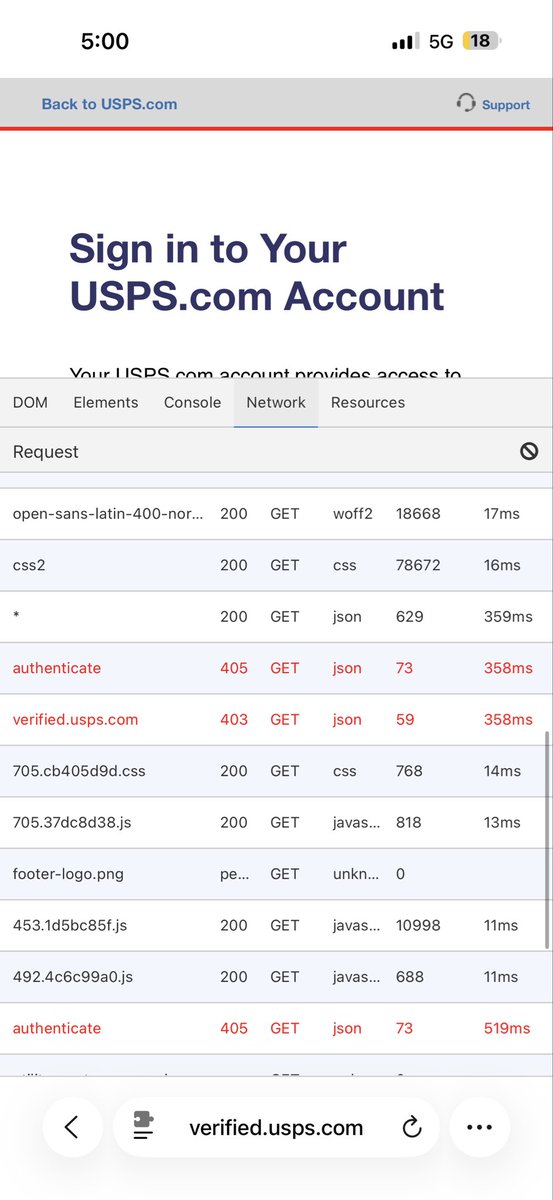Tap the Back to USPS.com link
The height and width of the screenshot is (1200, 553).
109,104
